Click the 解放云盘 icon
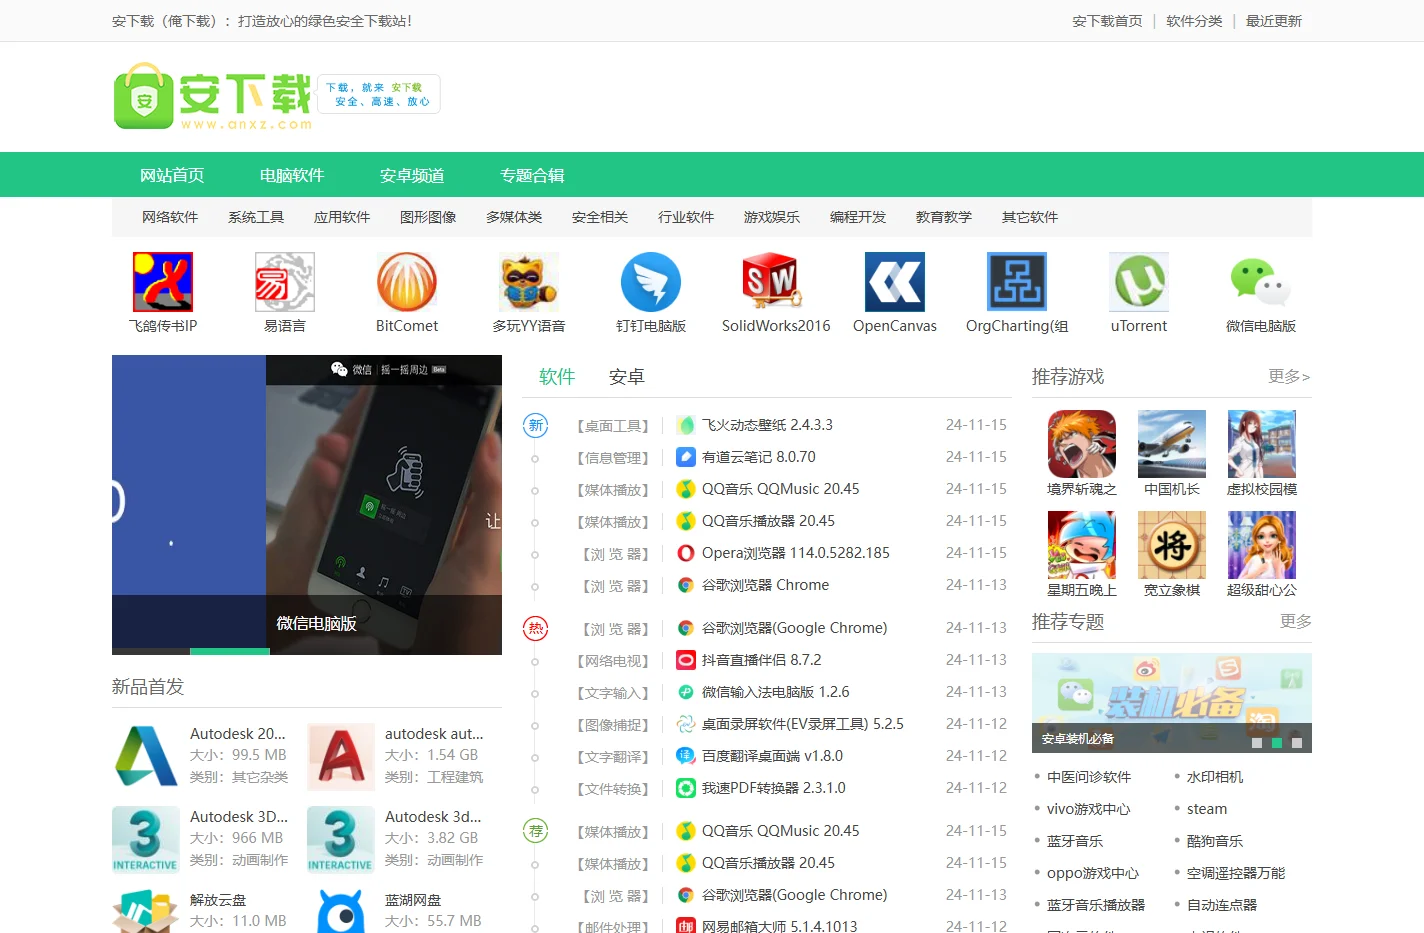This screenshot has width=1424, height=933. [146, 911]
